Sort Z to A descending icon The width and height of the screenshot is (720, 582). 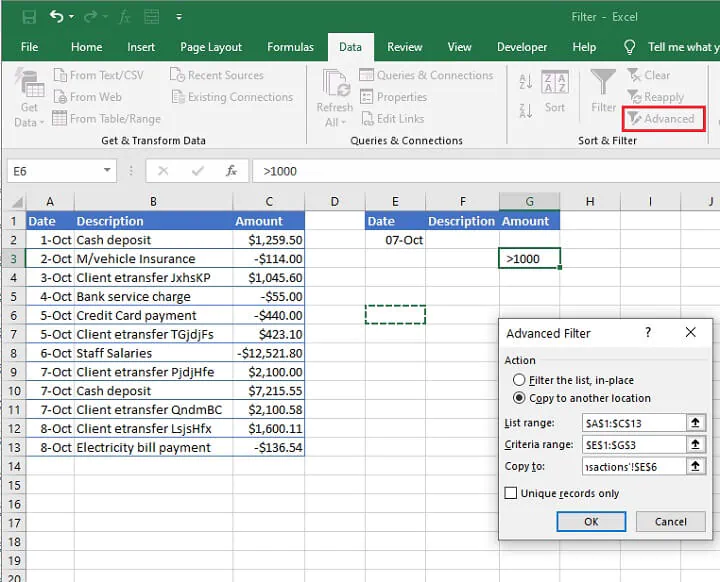(x=526, y=110)
